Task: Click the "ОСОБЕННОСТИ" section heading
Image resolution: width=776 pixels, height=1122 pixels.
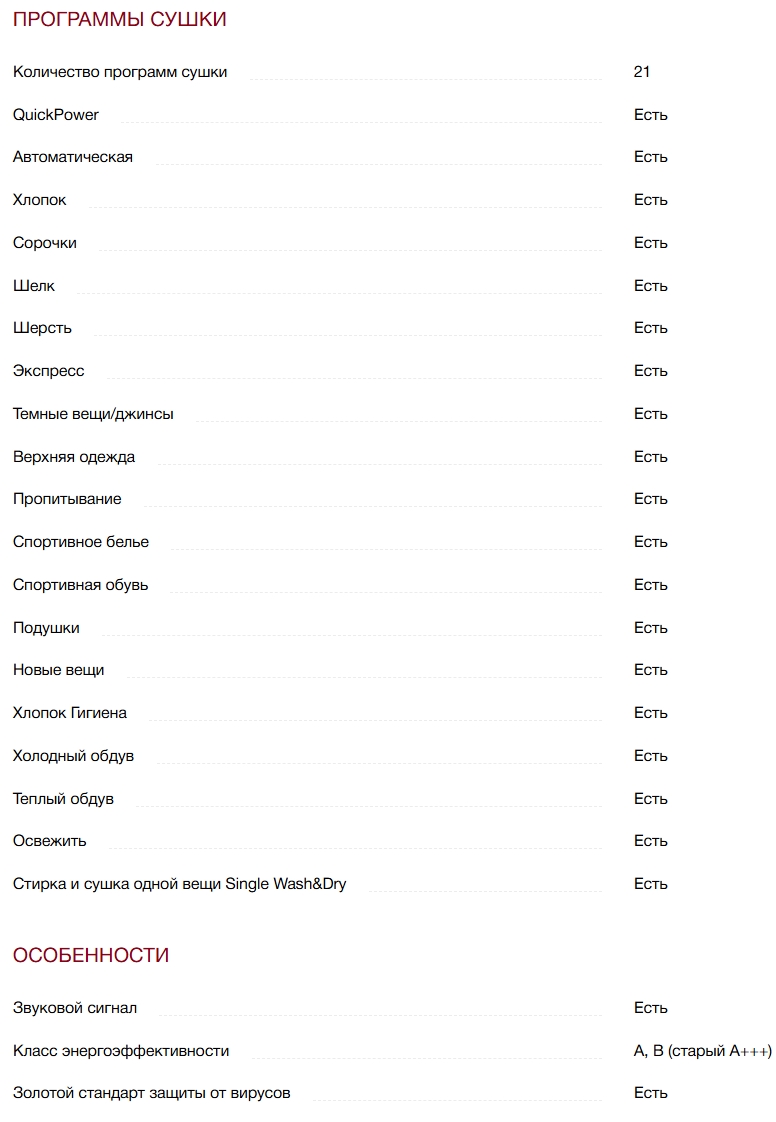Action: pyautogui.click(x=91, y=955)
